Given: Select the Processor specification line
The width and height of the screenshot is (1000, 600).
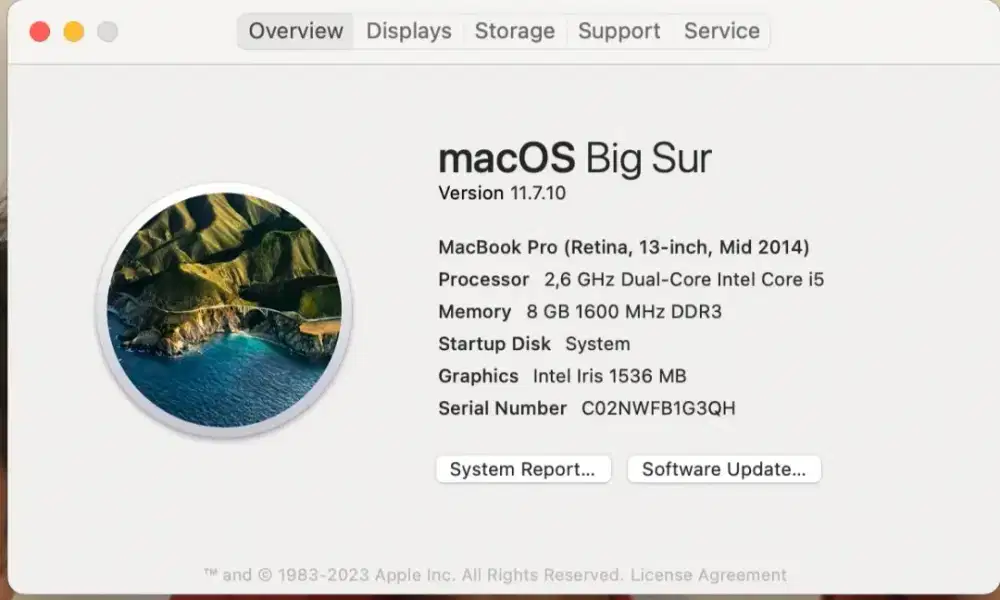Looking at the screenshot, I should pos(630,280).
